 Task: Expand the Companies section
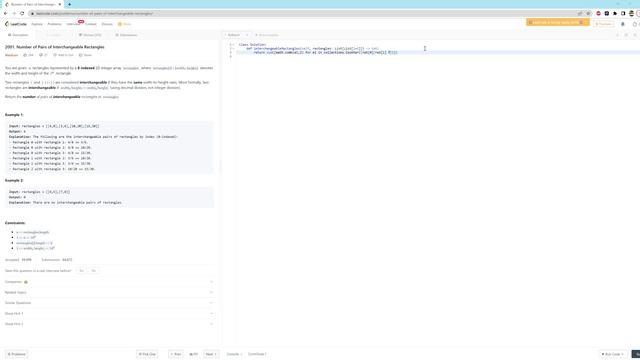click(109, 282)
